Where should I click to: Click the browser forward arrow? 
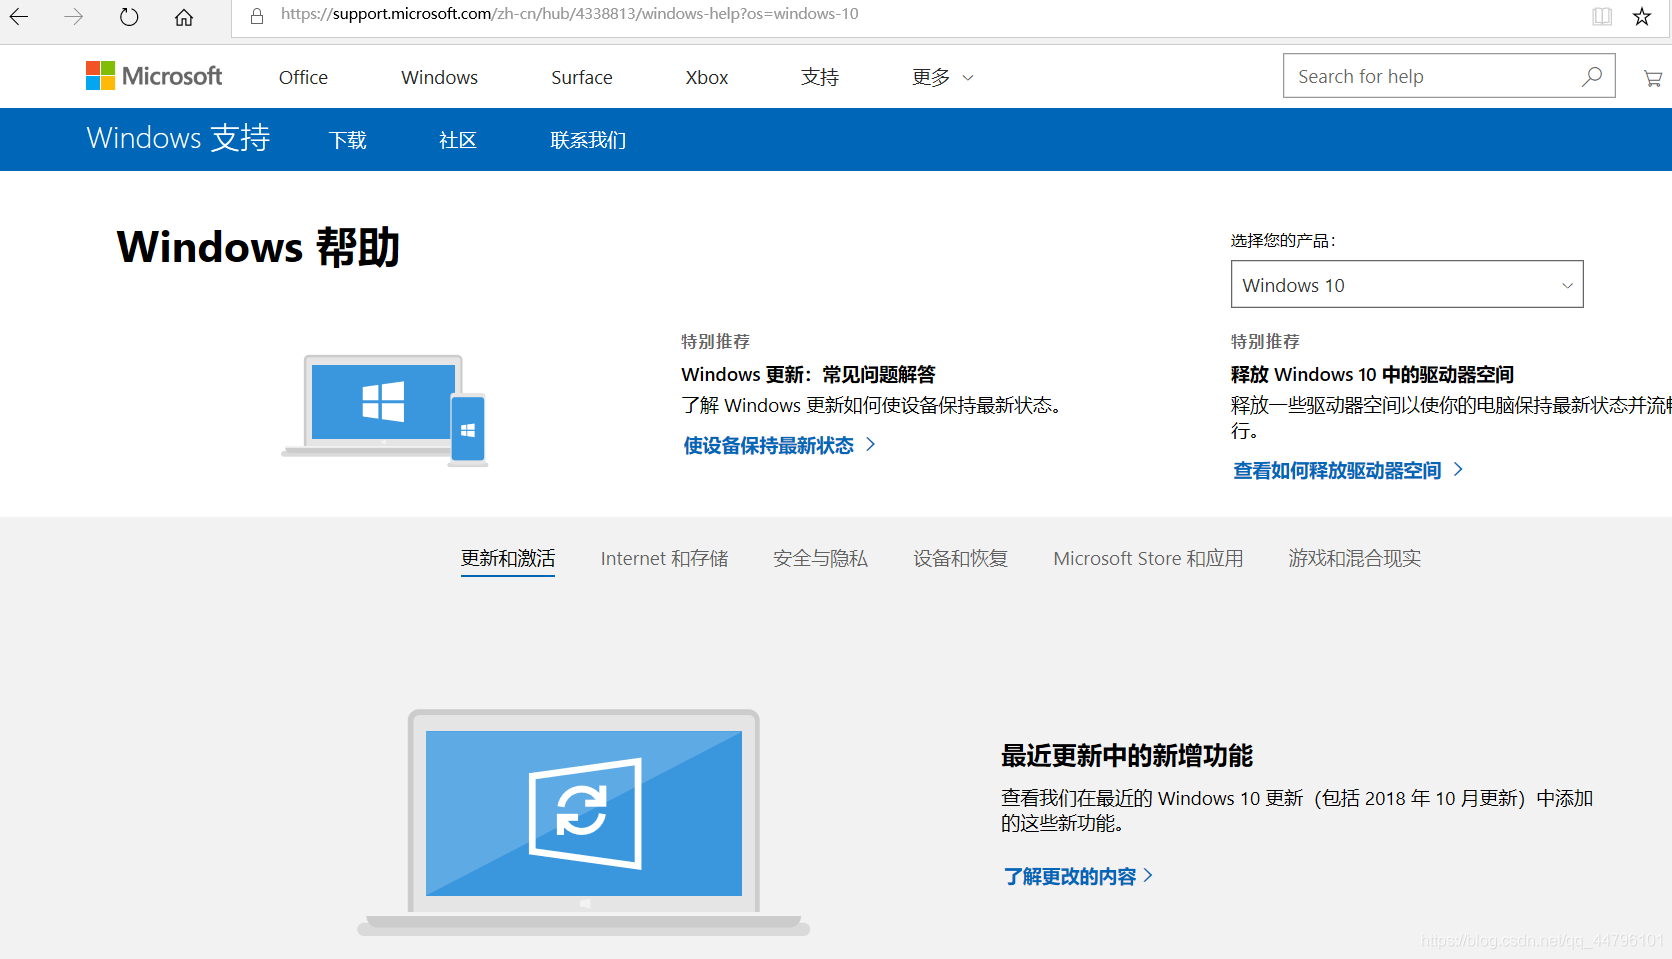[74, 17]
